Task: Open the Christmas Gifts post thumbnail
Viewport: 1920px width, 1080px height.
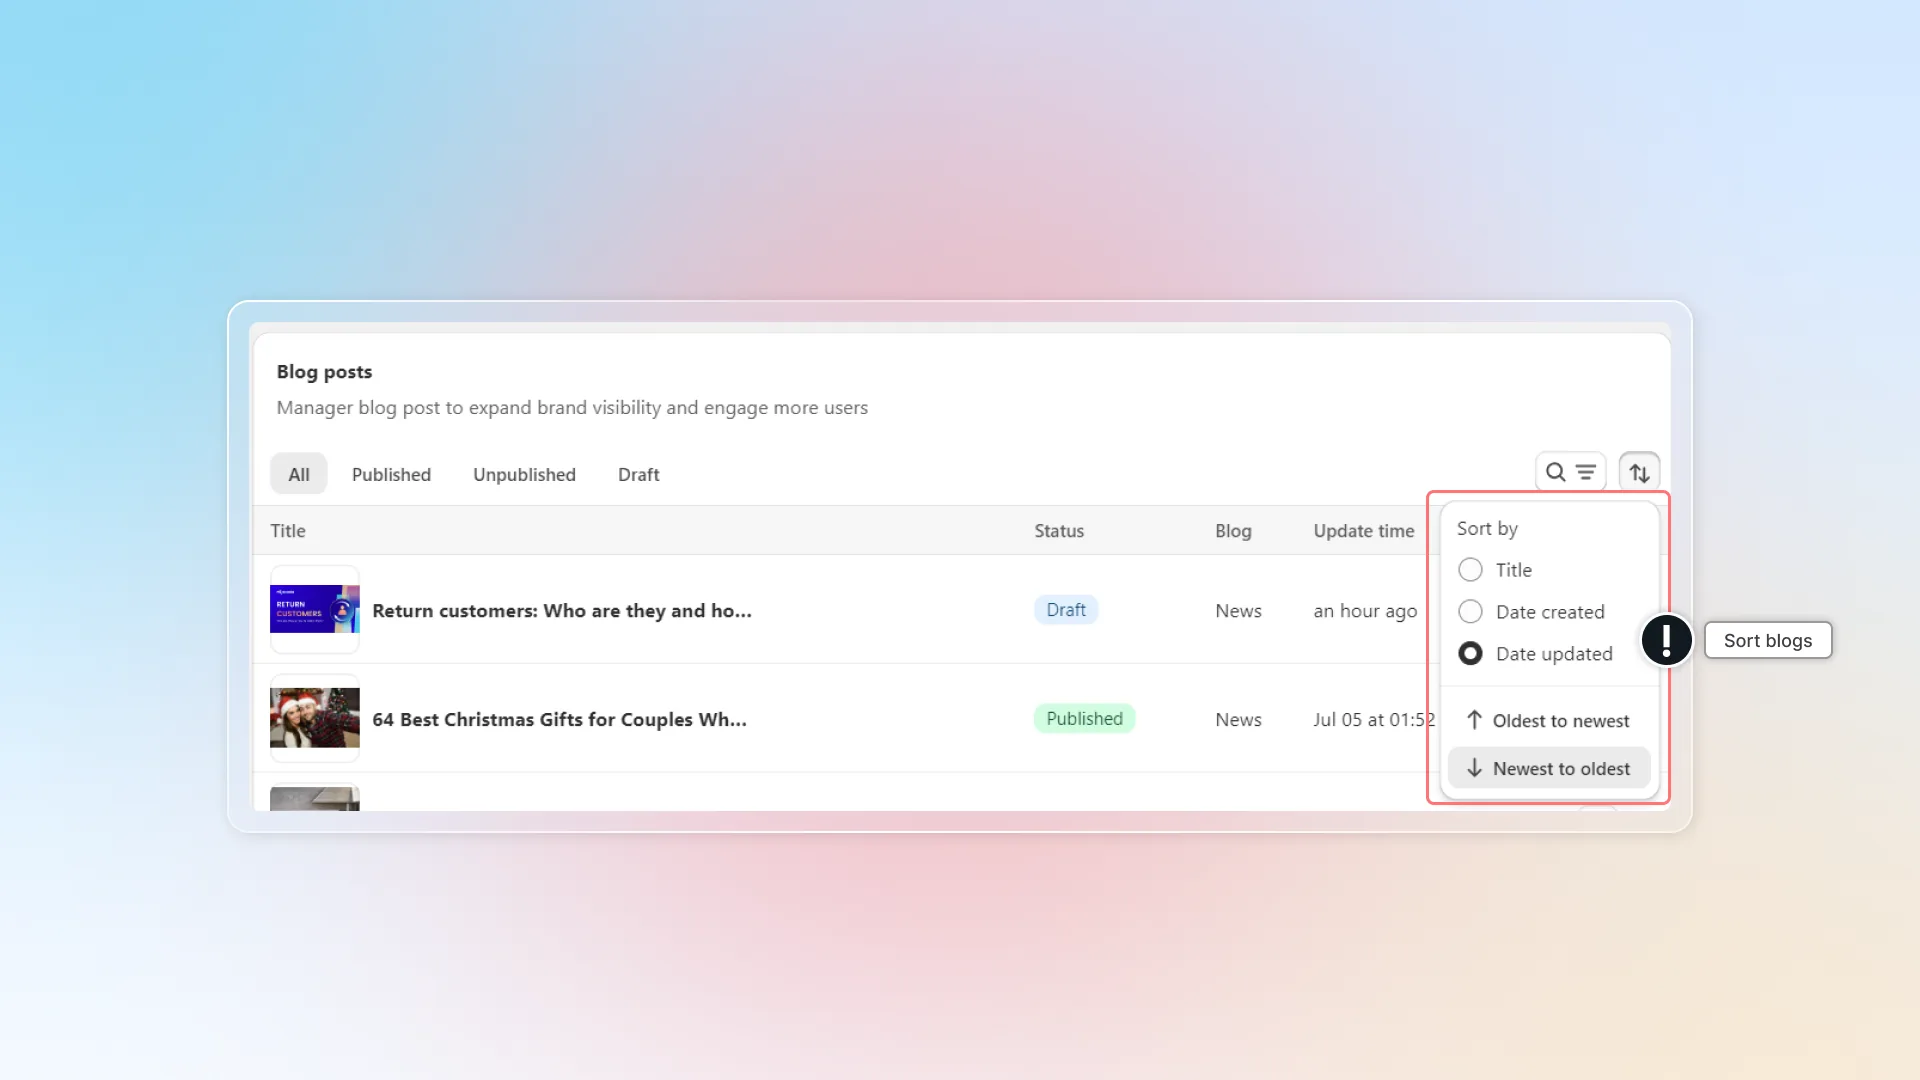Action: pos(315,718)
